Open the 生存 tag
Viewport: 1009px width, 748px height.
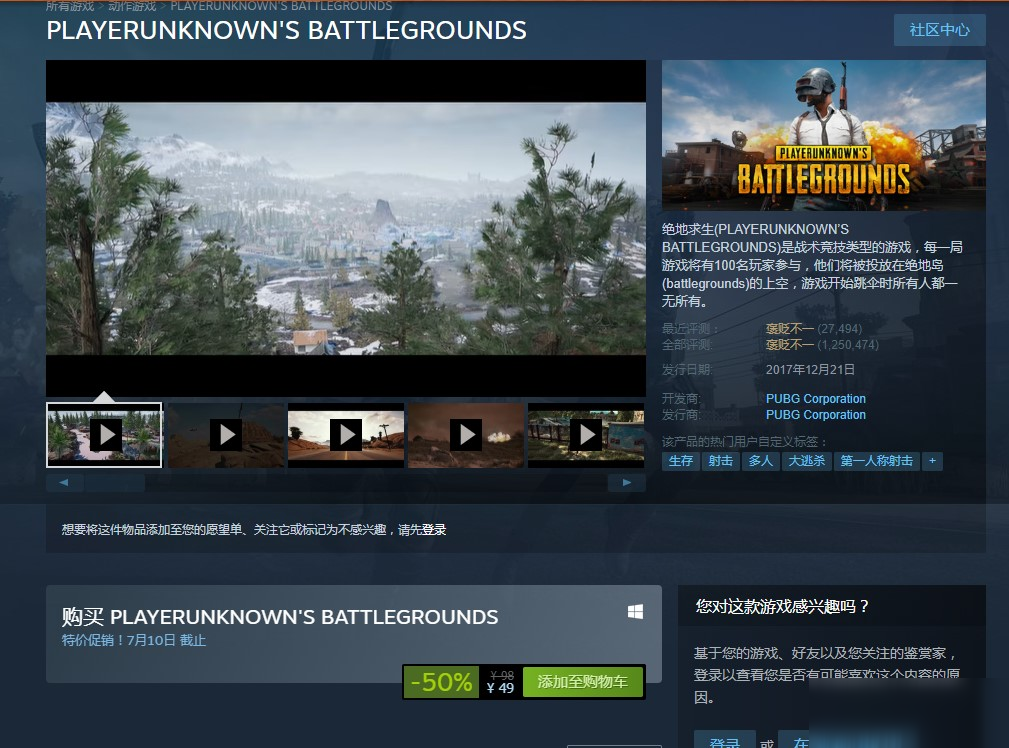click(x=680, y=461)
